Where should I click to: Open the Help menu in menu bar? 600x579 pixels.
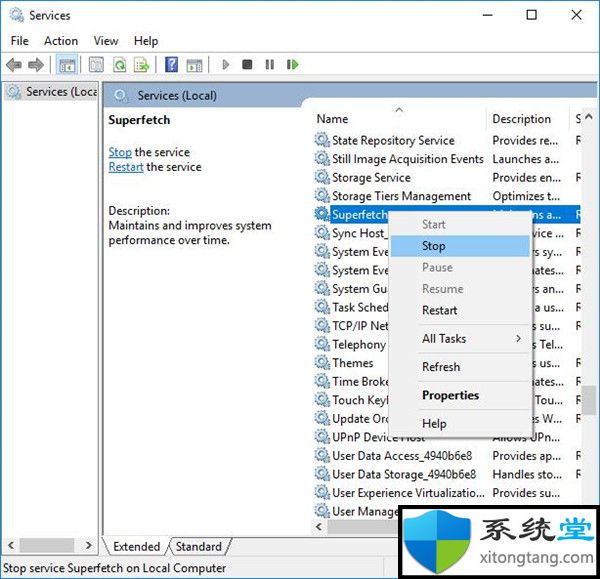(x=146, y=41)
